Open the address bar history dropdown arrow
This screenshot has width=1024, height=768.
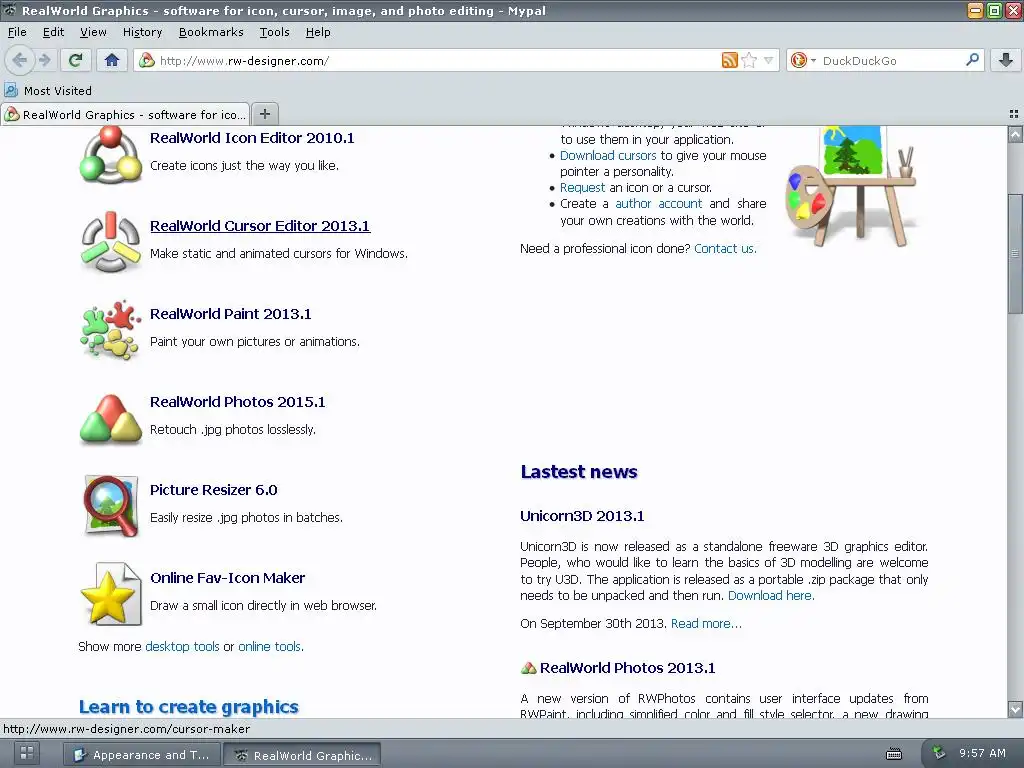point(768,60)
